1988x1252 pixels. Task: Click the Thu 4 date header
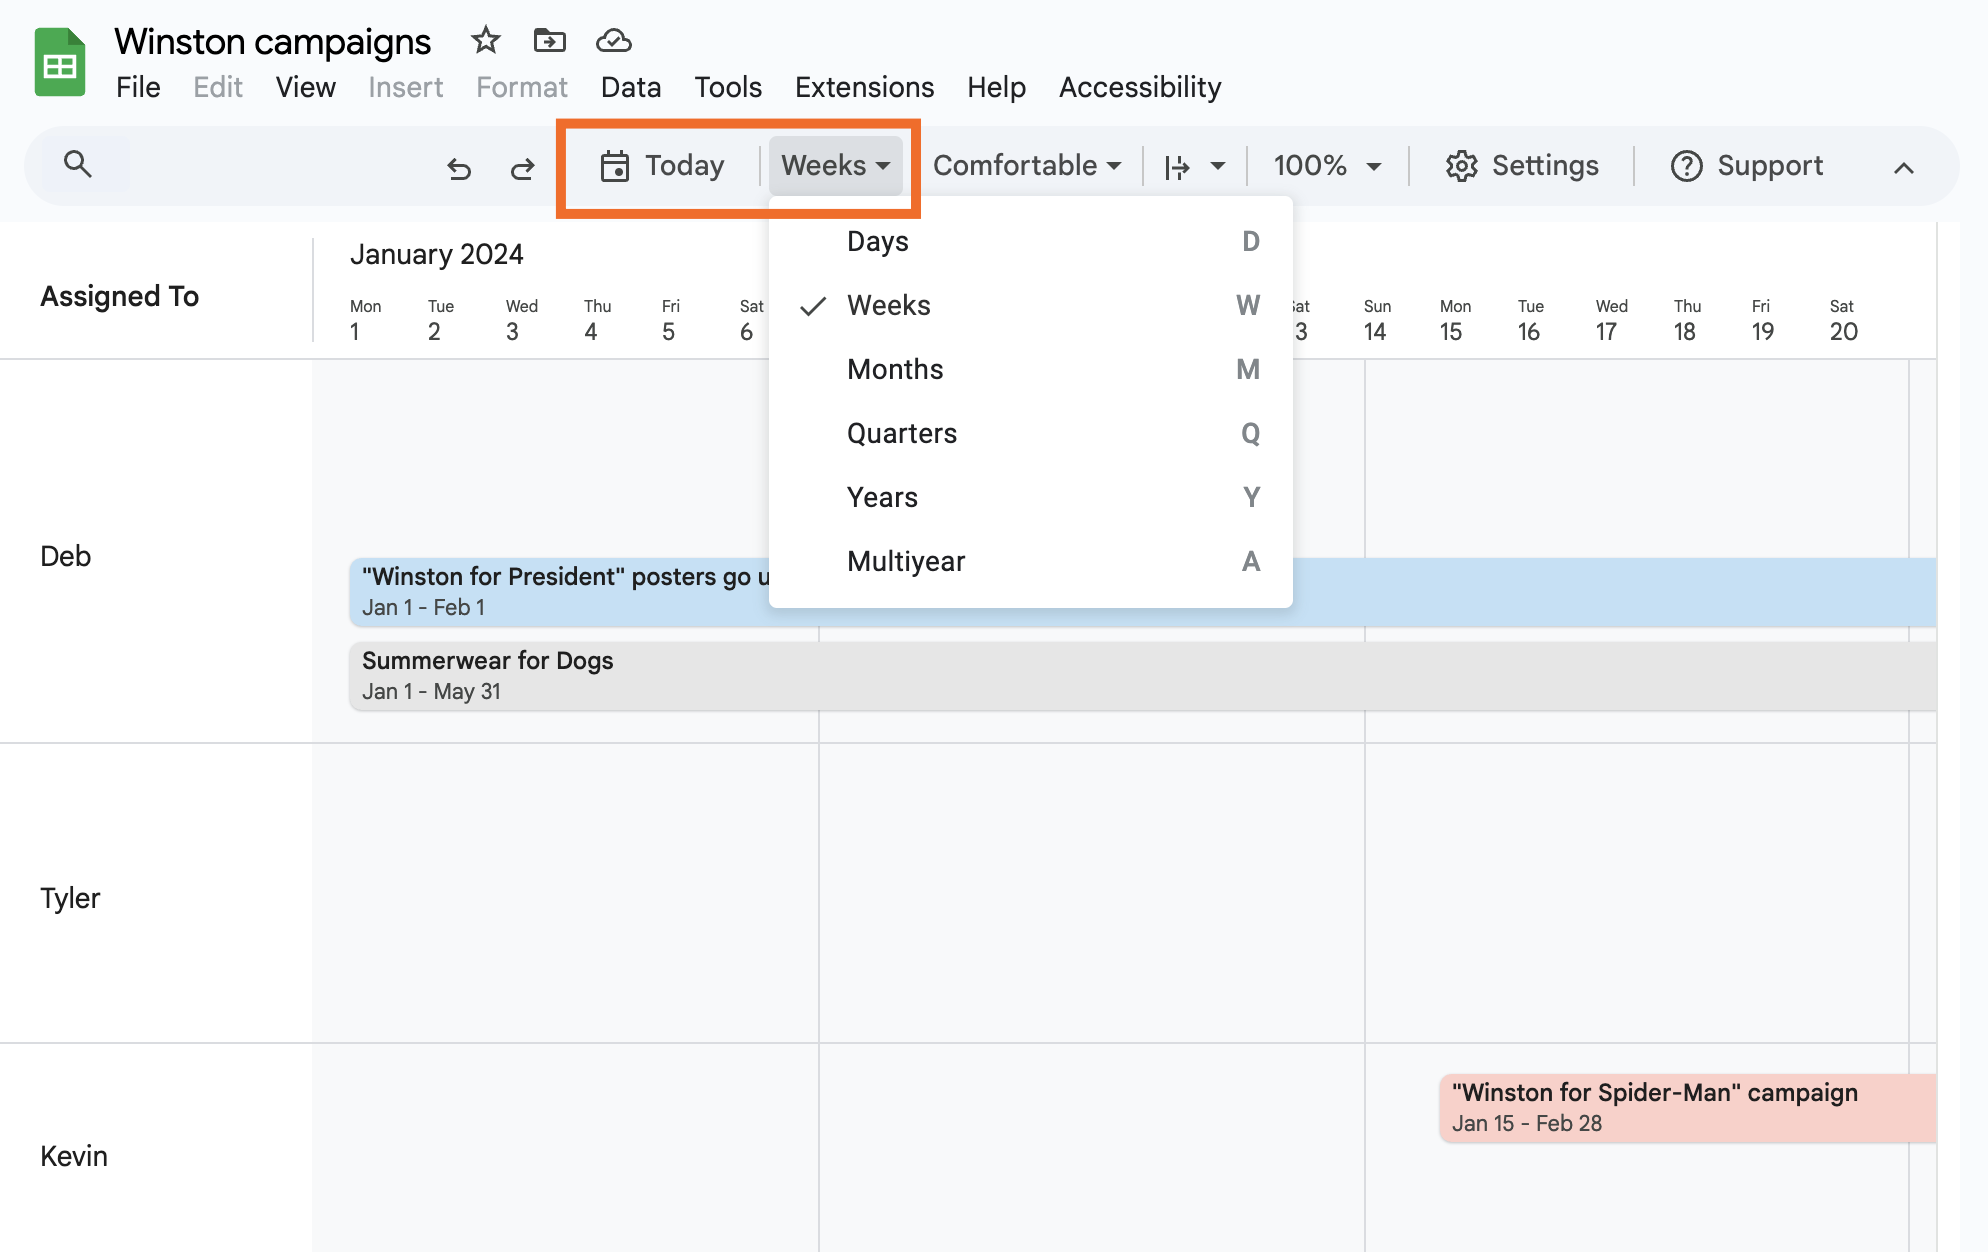click(x=597, y=320)
